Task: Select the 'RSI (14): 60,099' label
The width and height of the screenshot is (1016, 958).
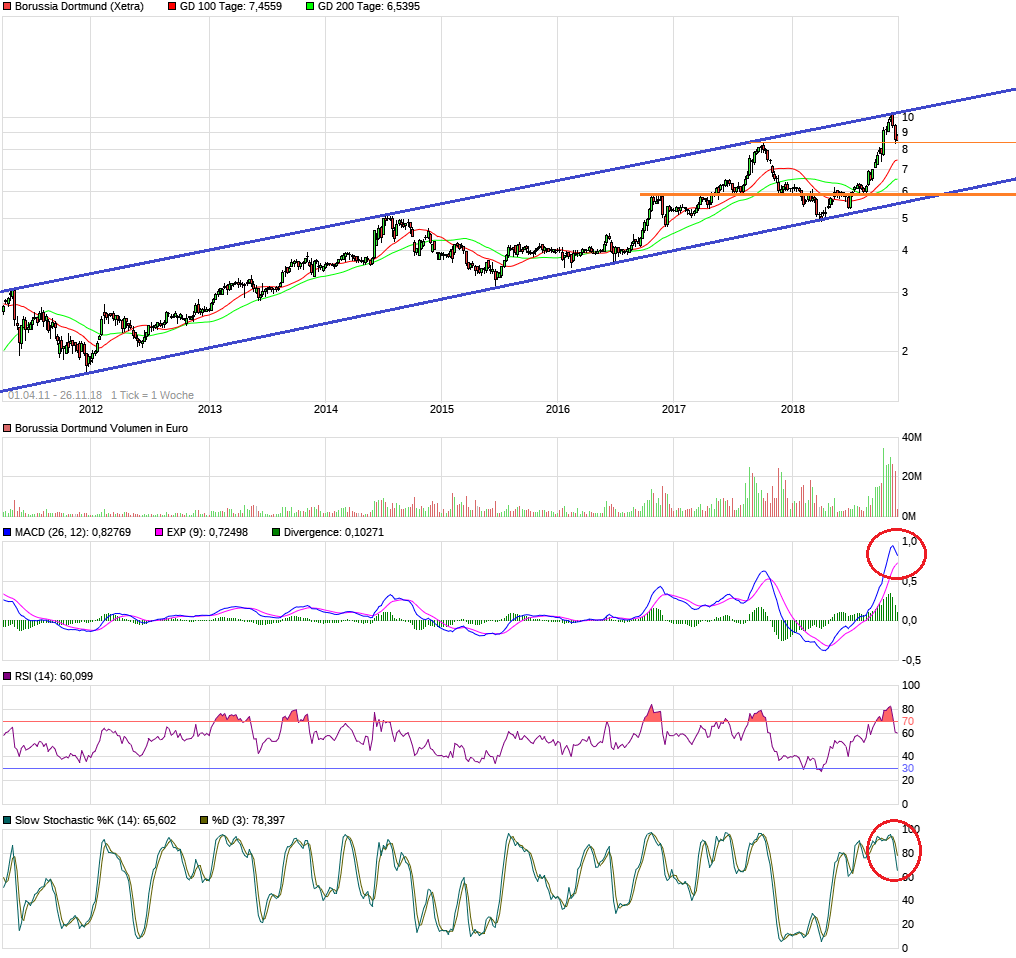Action: coord(54,676)
